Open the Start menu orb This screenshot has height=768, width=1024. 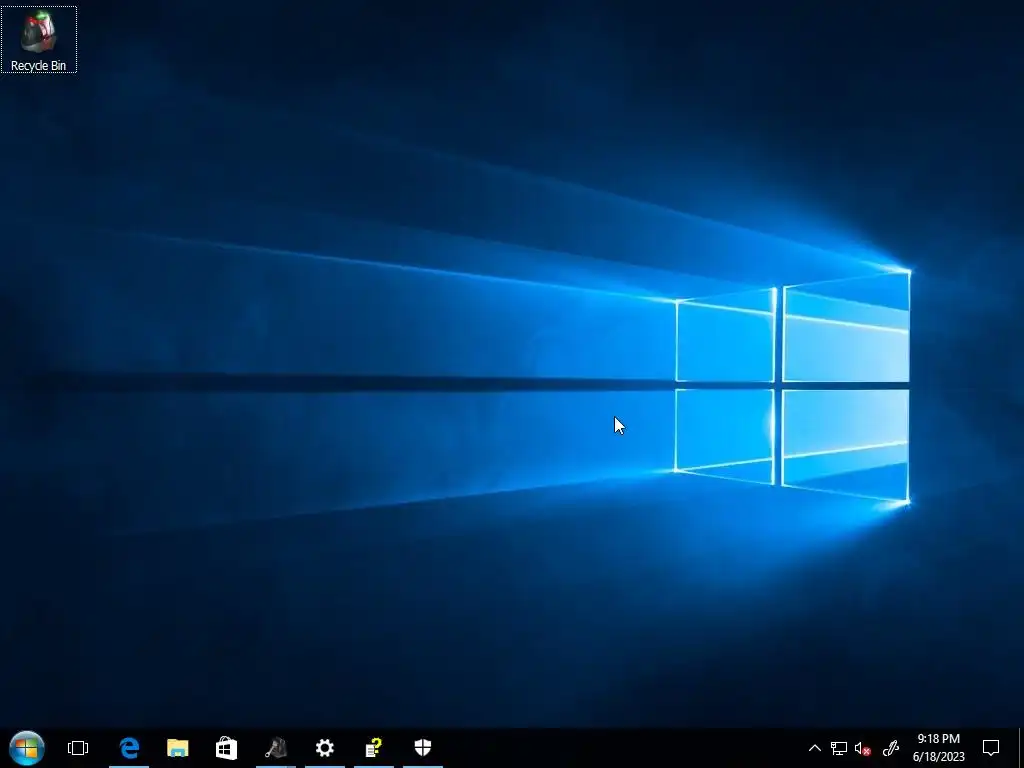coord(27,748)
